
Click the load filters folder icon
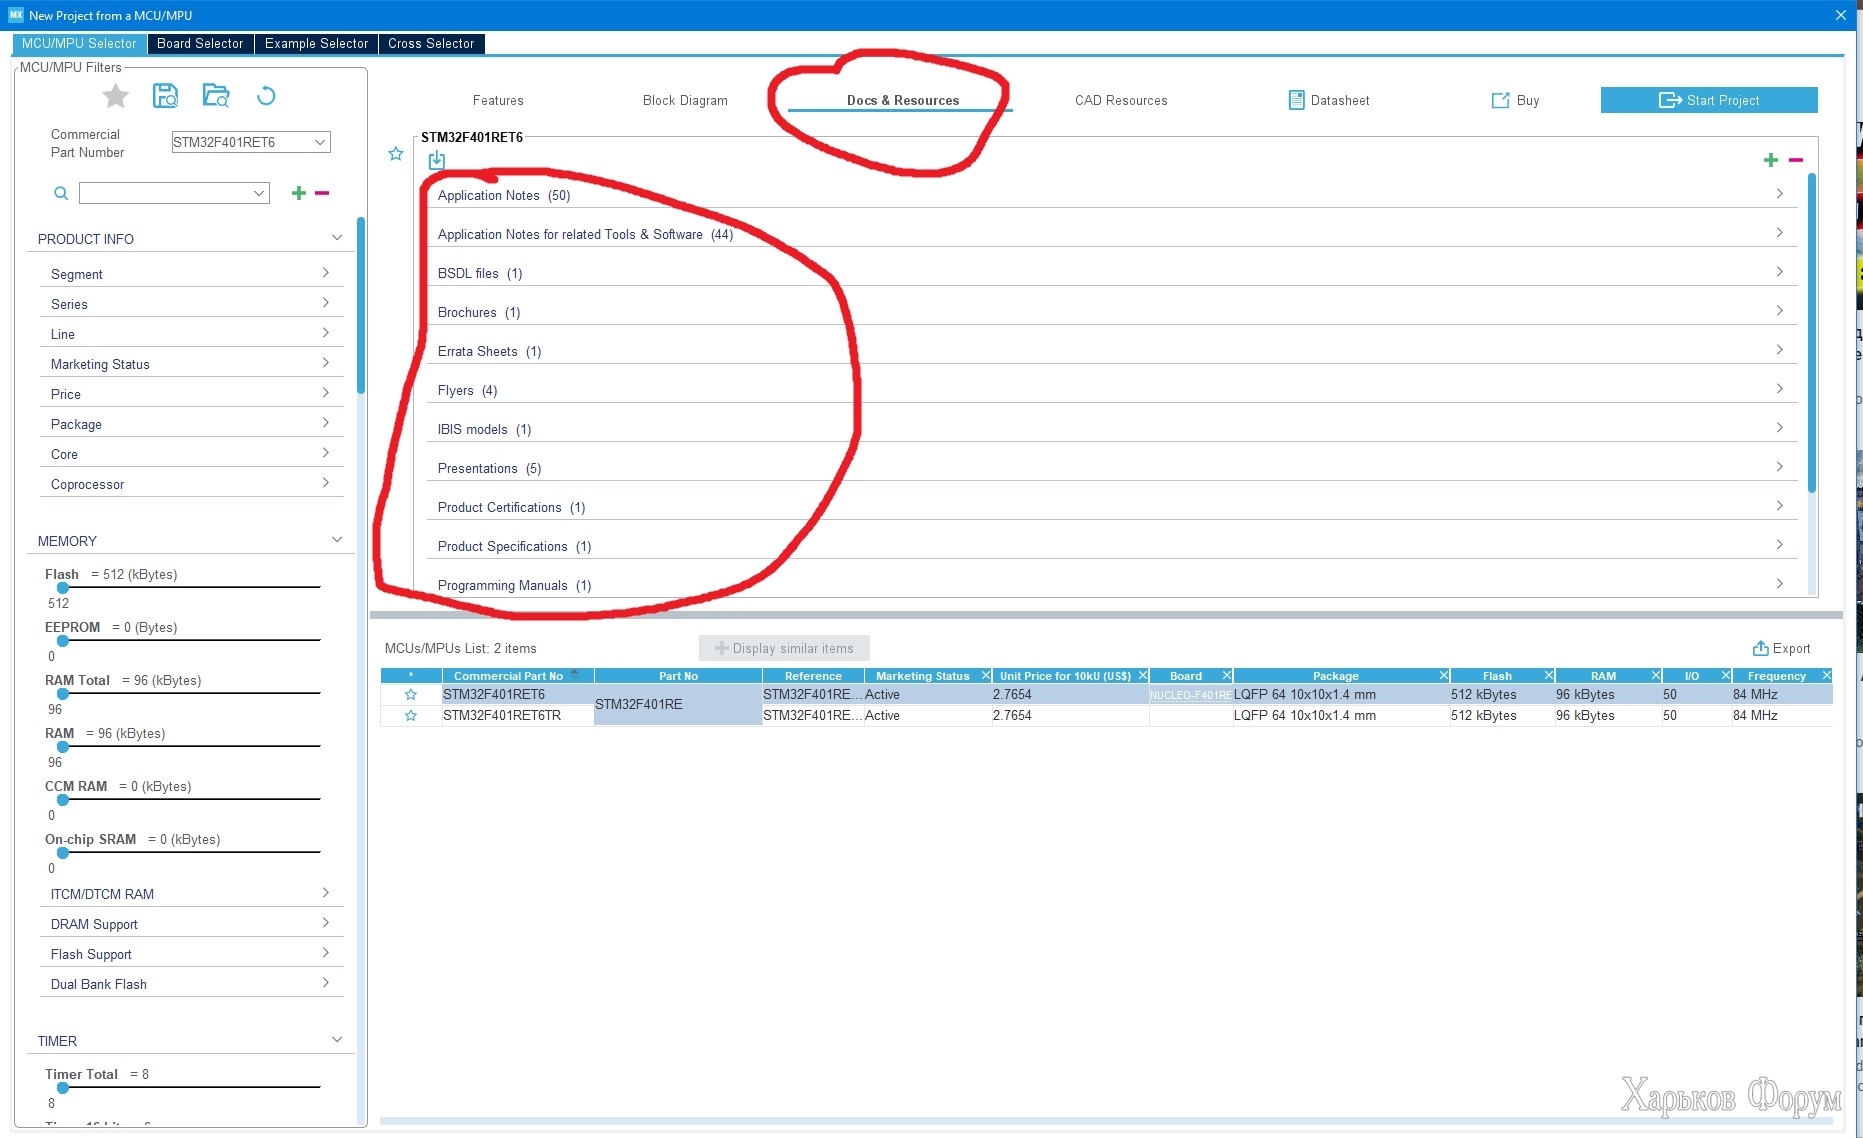pyautogui.click(x=215, y=96)
